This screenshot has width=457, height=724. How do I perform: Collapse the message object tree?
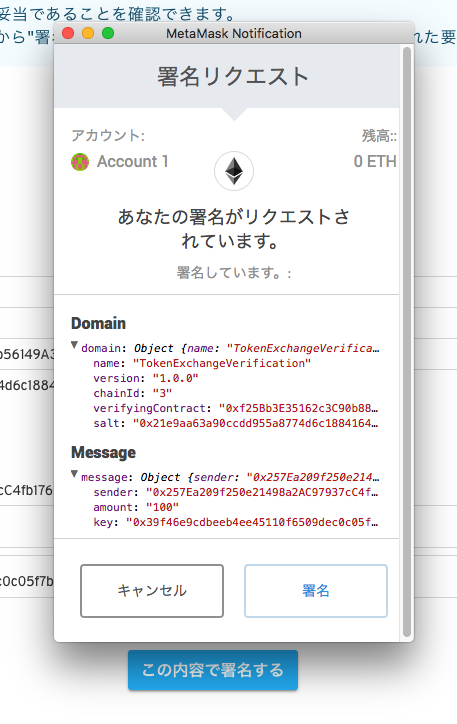tap(74, 474)
